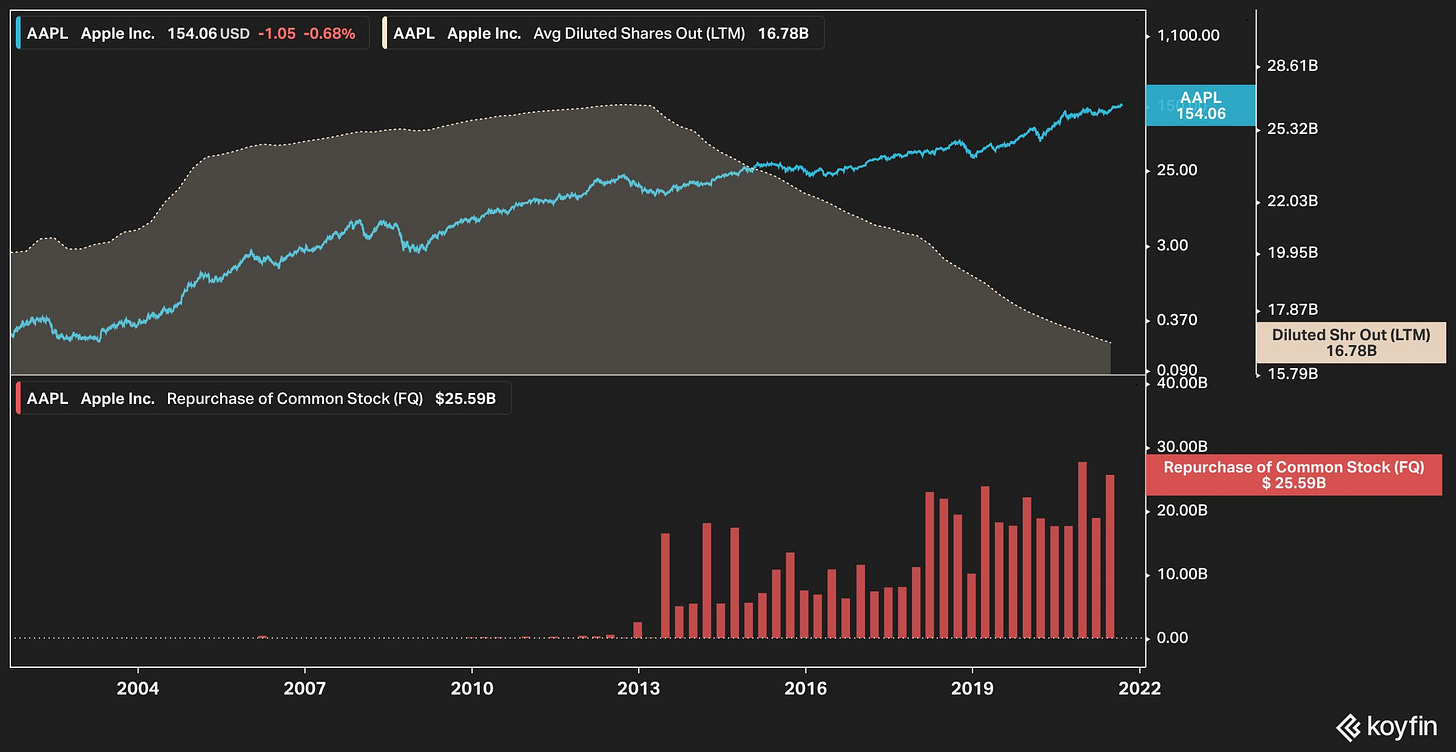
Task: Click the AAPL price legend label
Action: tap(191, 33)
